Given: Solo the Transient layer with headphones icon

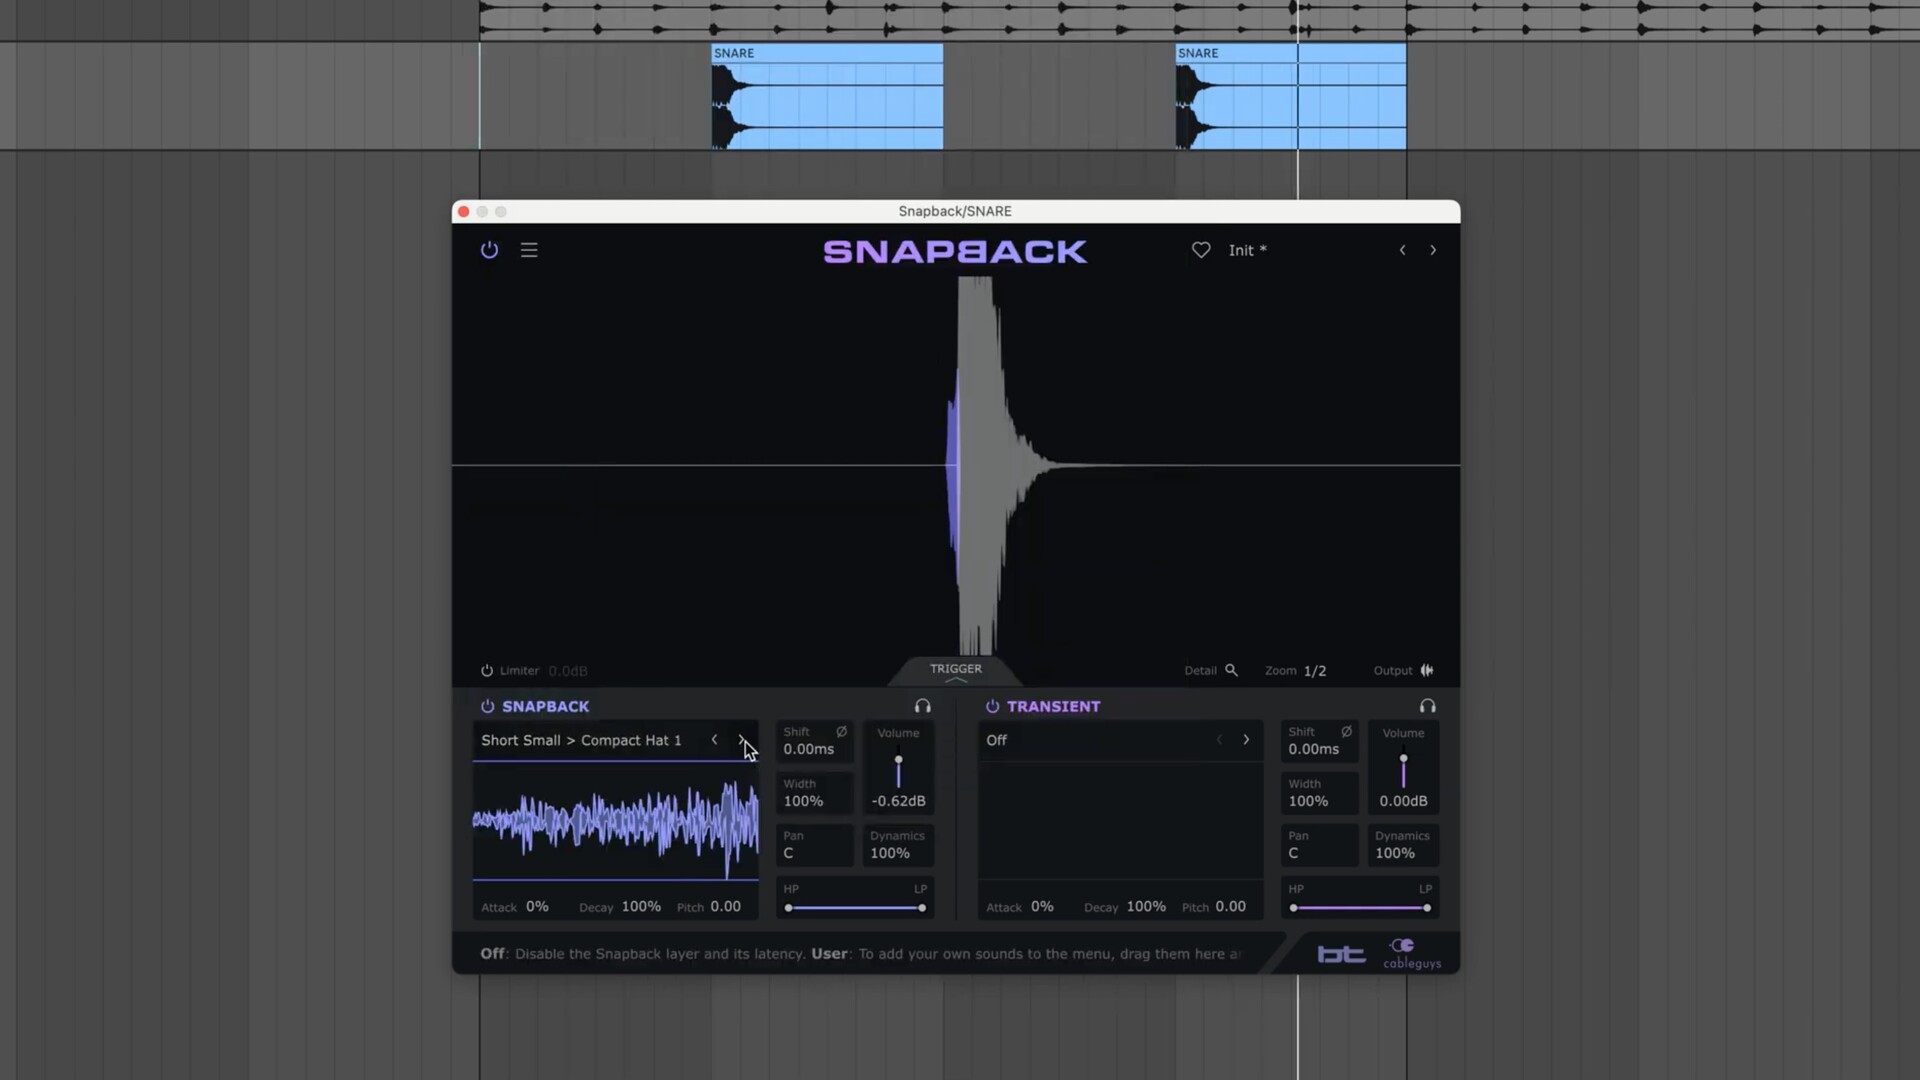Looking at the screenshot, I should coord(1427,706).
